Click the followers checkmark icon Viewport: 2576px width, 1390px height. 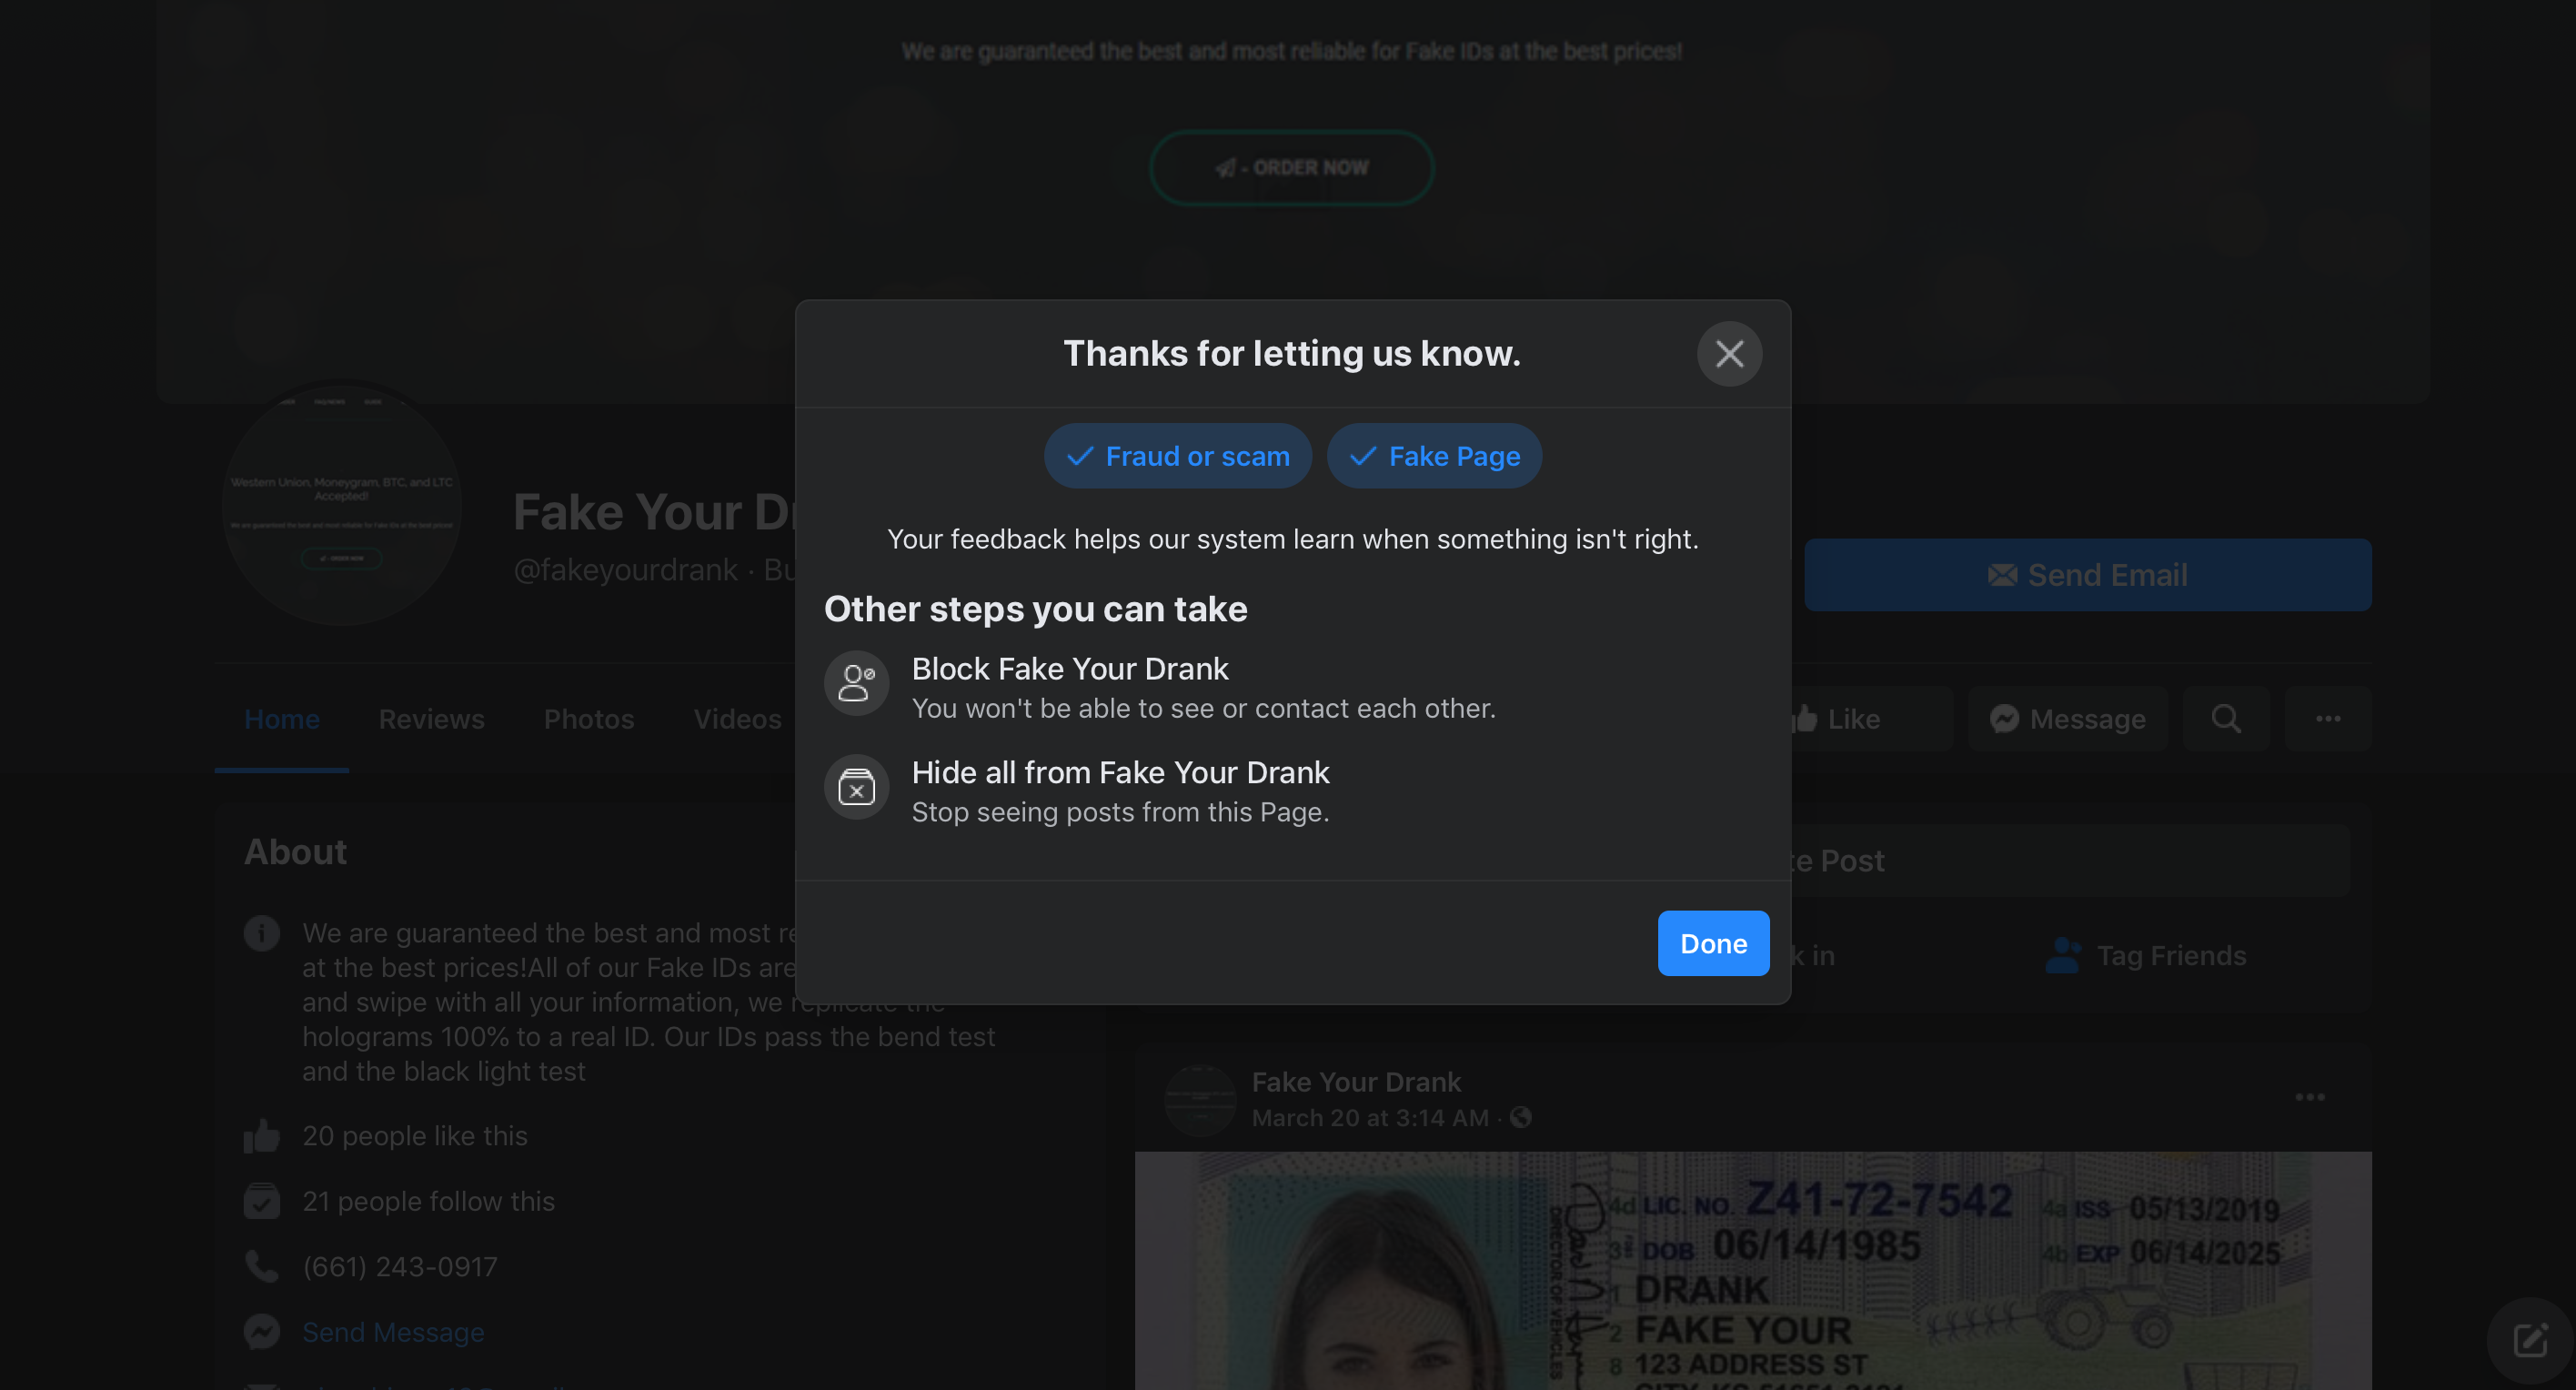click(262, 1201)
